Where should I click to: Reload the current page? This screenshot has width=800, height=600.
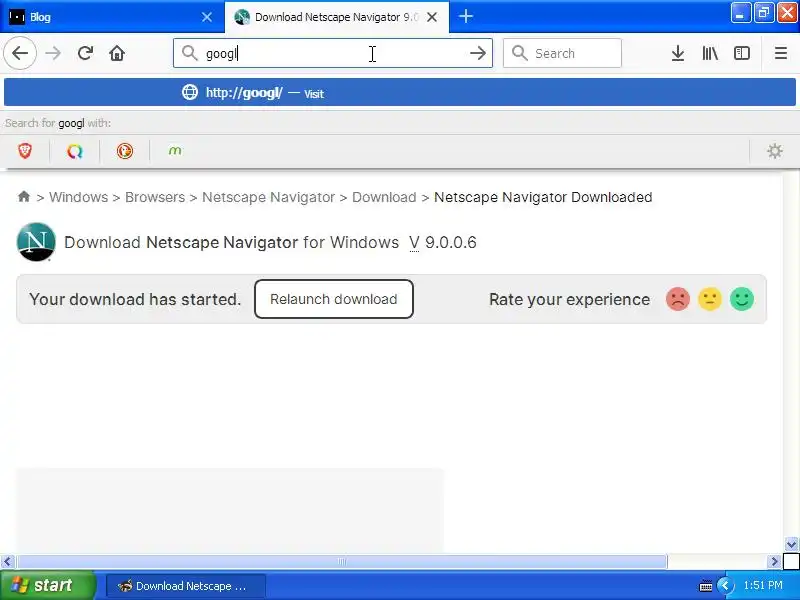coord(85,53)
